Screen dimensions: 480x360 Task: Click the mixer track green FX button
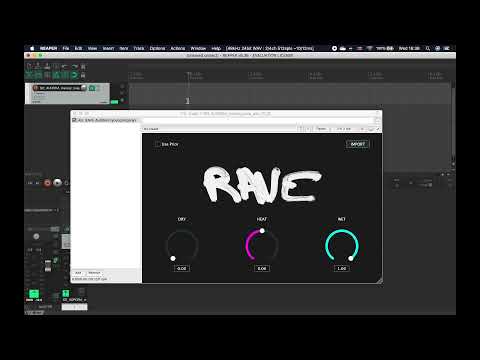coord(66,293)
